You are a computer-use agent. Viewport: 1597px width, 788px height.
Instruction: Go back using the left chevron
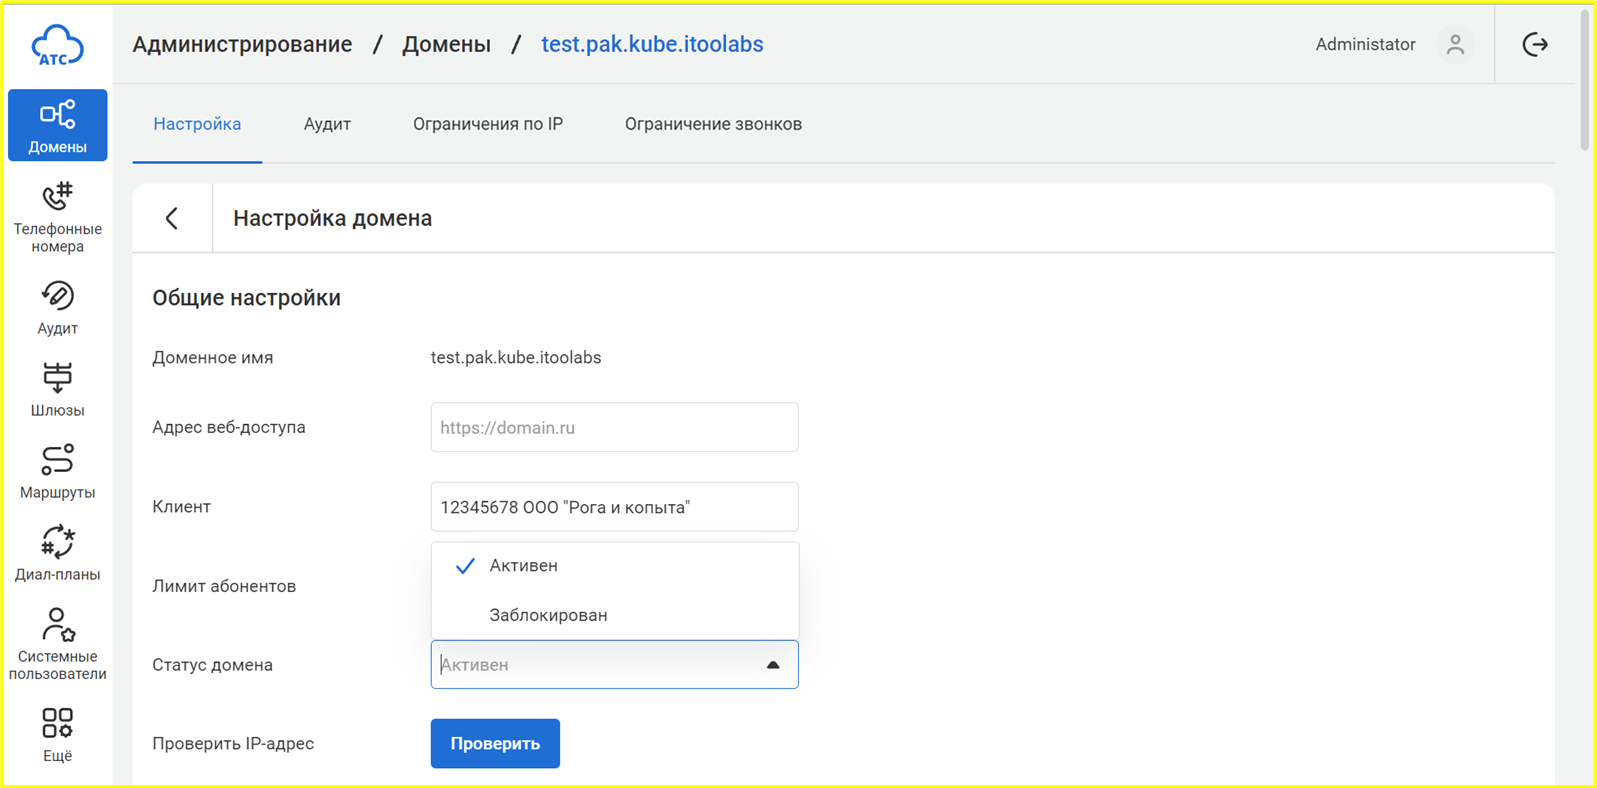coord(172,218)
